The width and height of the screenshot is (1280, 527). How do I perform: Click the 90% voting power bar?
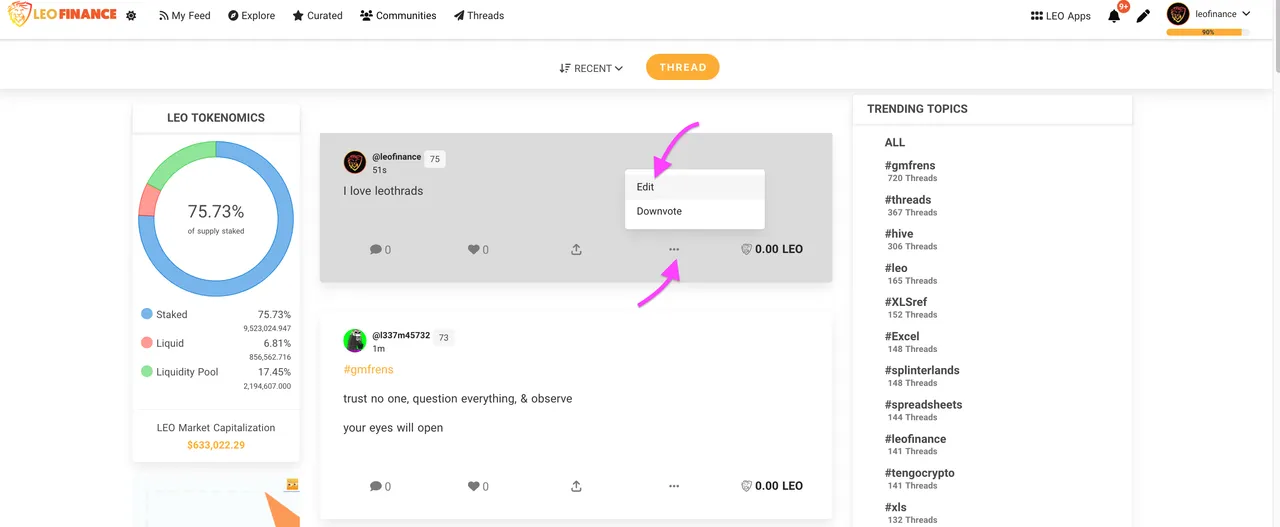[x=1208, y=32]
